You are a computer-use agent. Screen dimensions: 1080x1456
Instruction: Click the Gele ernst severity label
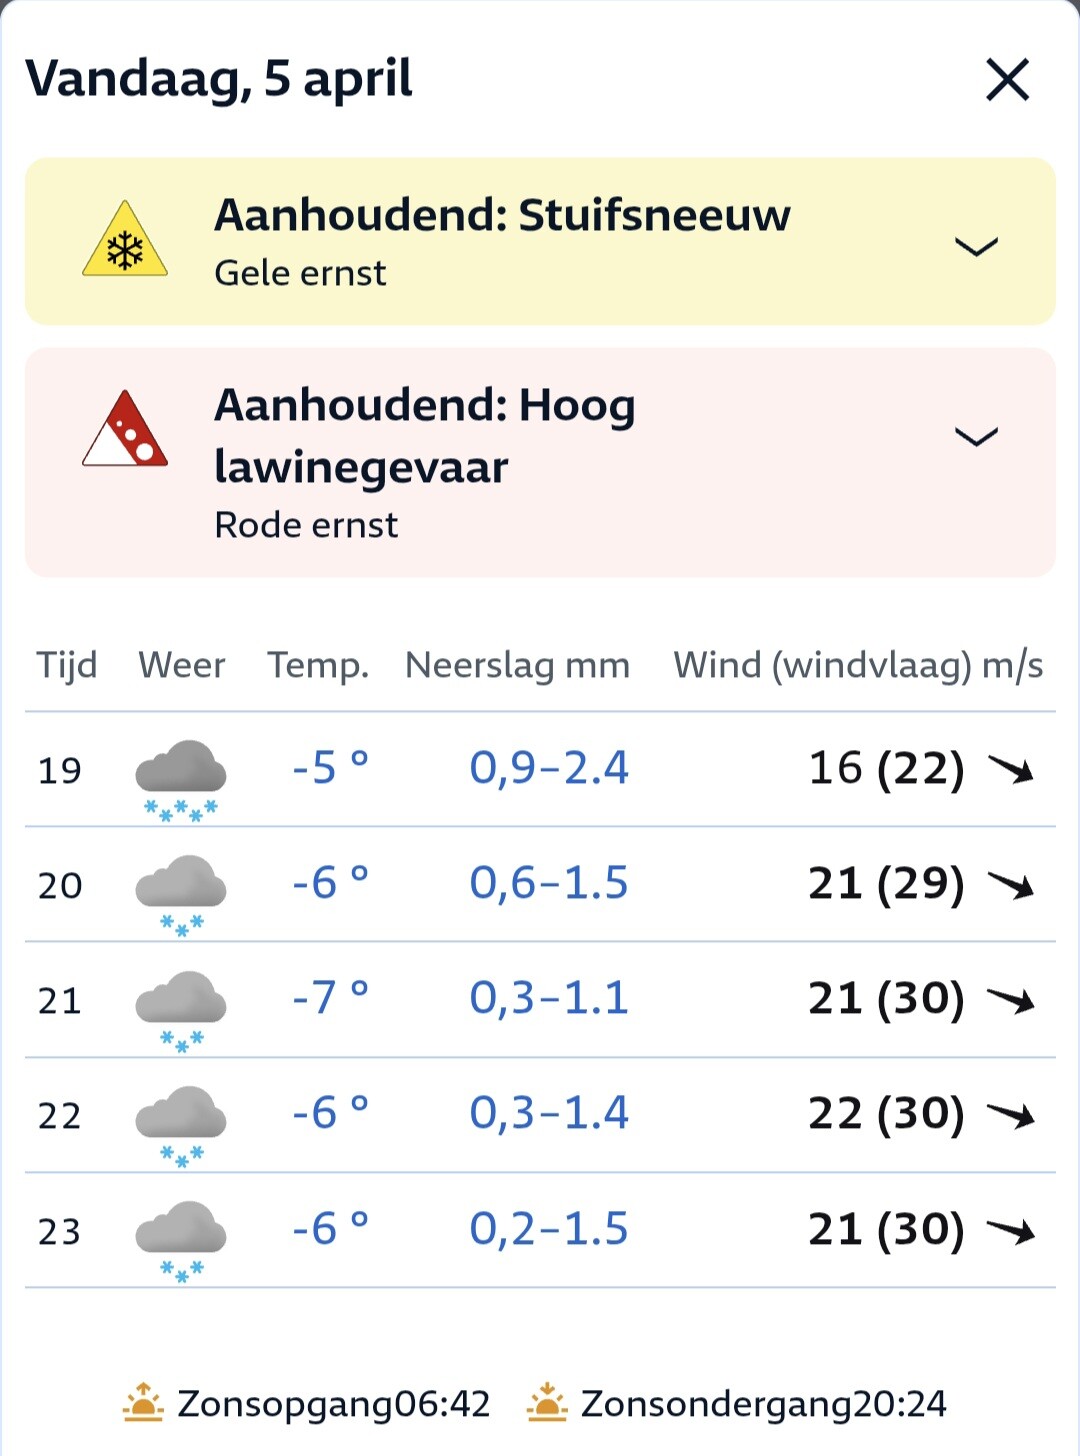pos(300,273)
